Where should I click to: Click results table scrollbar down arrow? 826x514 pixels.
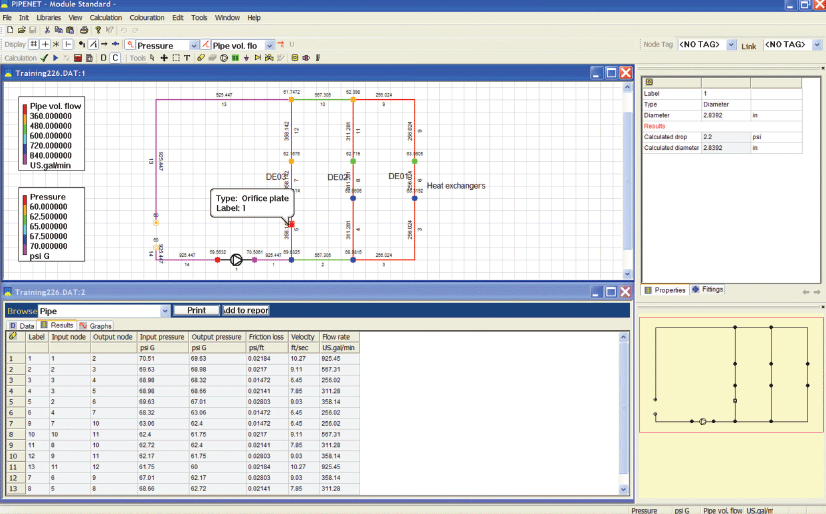624,489
